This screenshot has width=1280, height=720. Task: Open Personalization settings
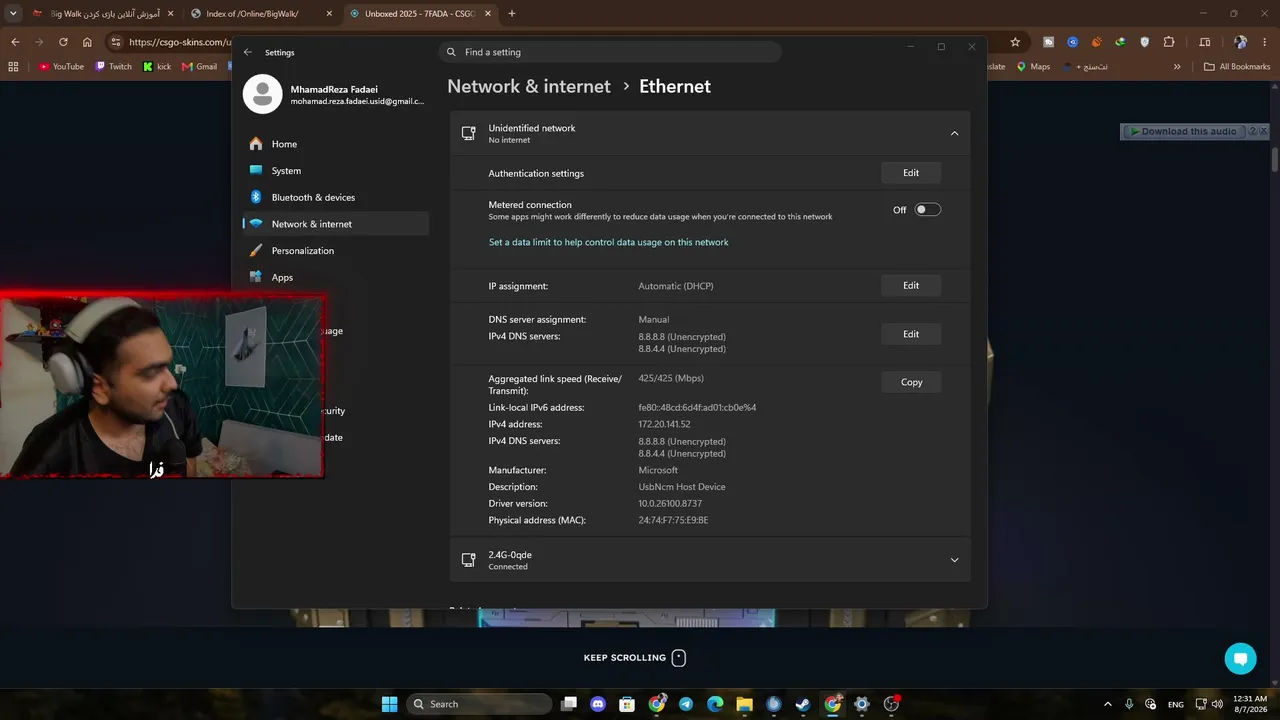tap(336, 251)
